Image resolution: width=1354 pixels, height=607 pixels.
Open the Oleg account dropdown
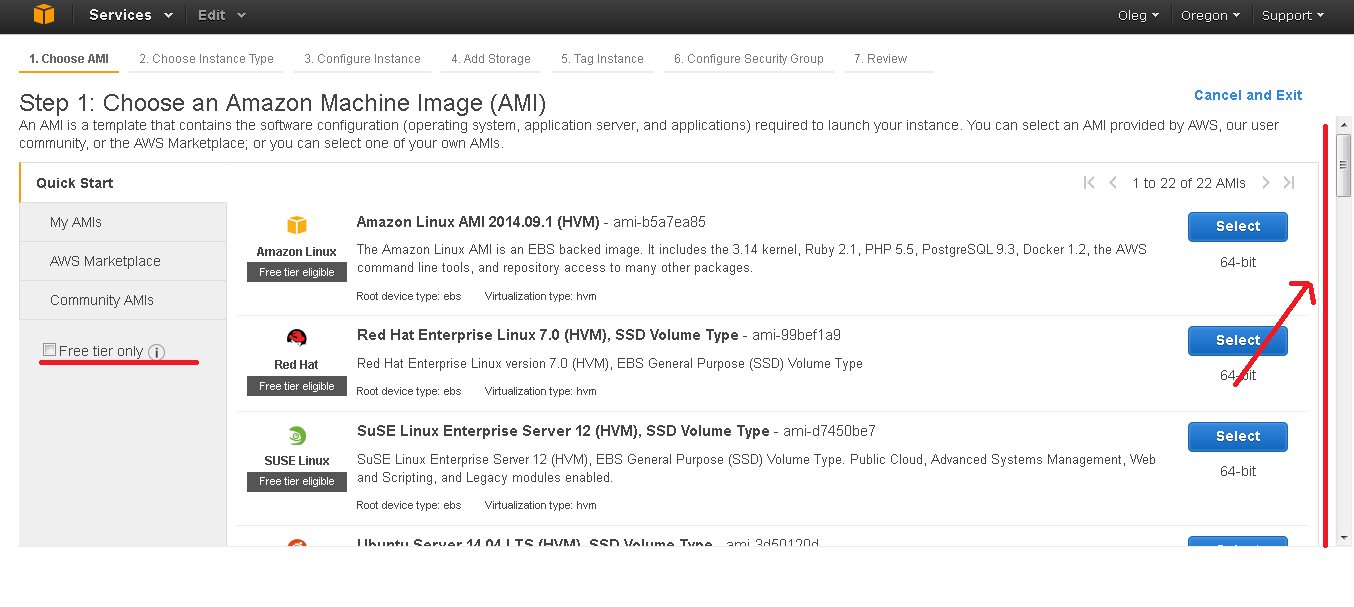[x=1138, y=15]
